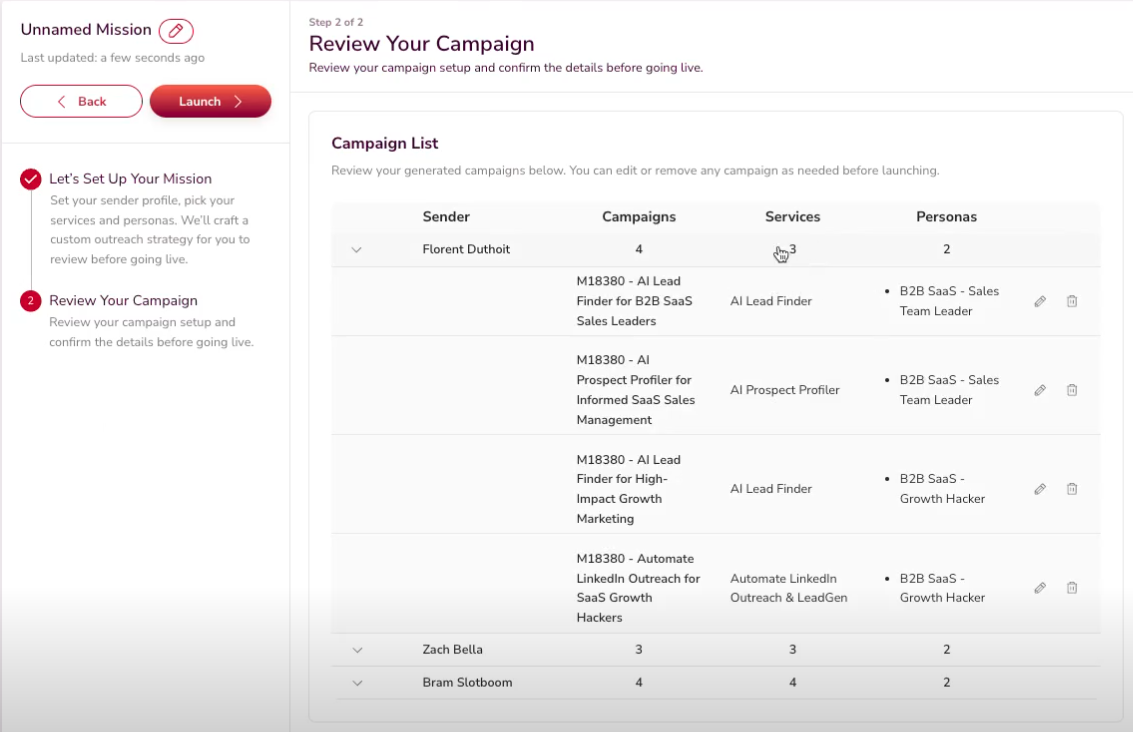
Task: Delete the AI Prospect Profiler campaign
Action: 1072,390
